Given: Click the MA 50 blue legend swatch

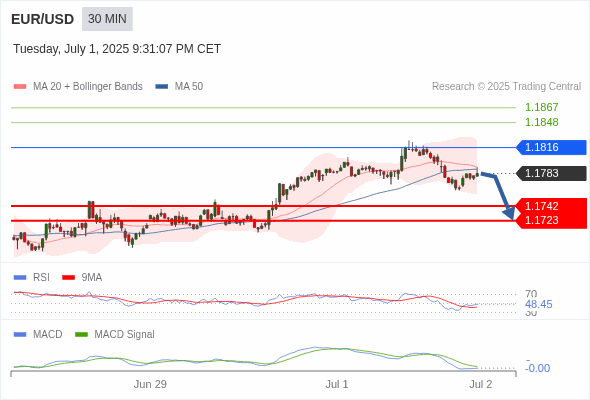Looking at the screenshot, I should click(162, 87).
